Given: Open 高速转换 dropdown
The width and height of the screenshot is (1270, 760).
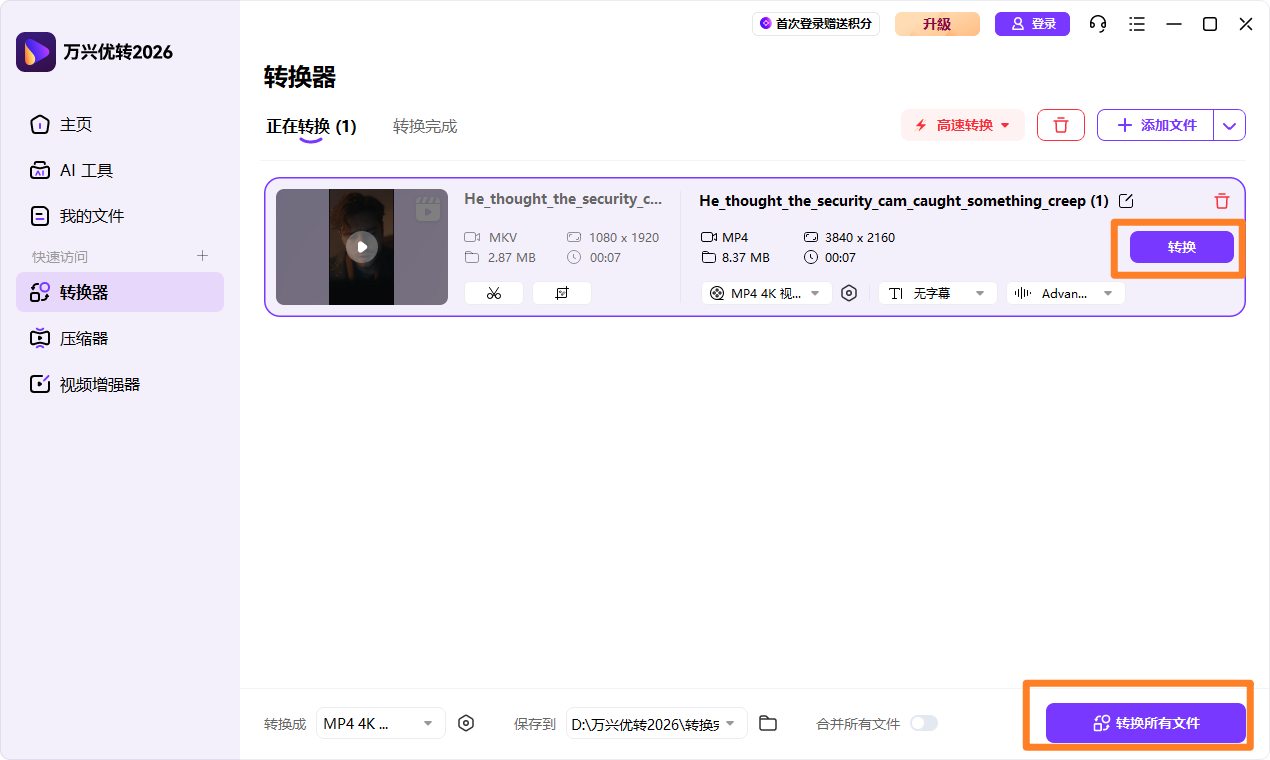Looking at the screenshot, I should coord(963,125).
